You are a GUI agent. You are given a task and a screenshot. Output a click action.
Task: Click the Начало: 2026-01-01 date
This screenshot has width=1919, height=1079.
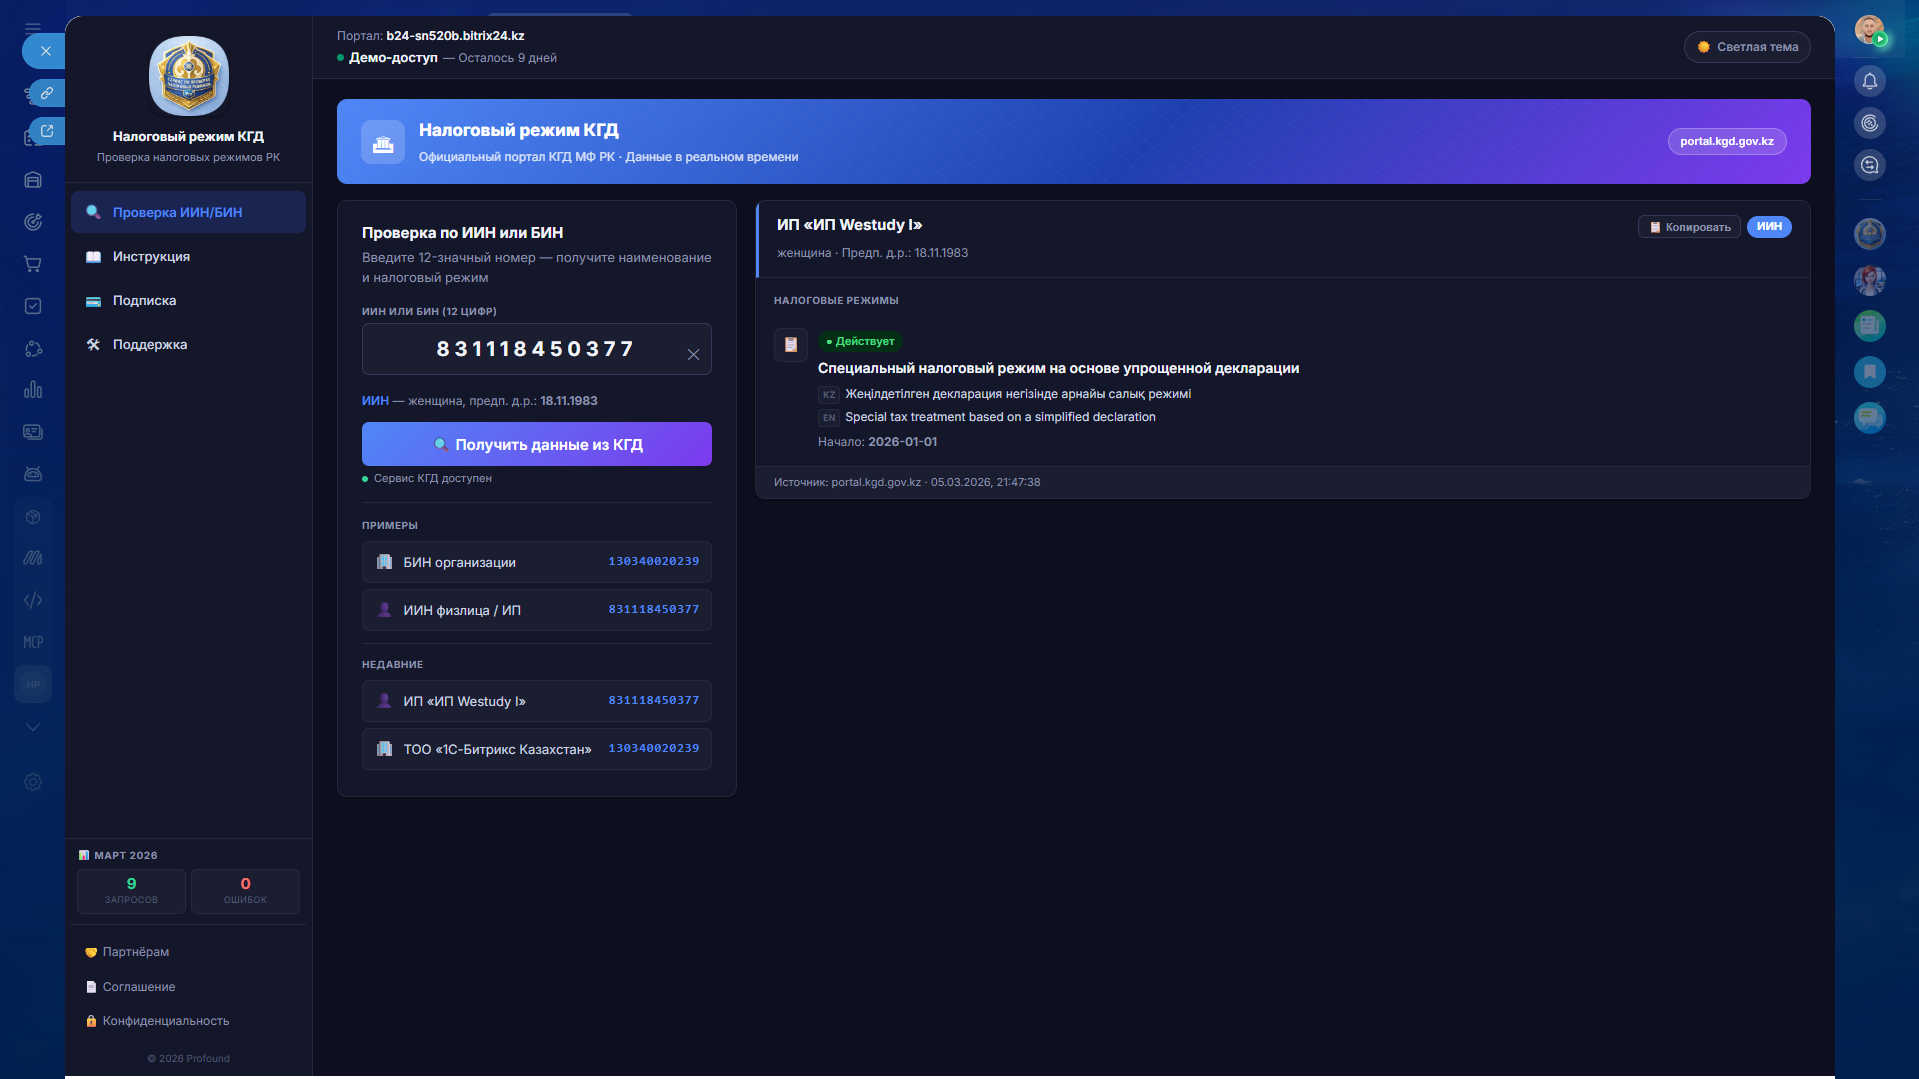coord(877,442)
